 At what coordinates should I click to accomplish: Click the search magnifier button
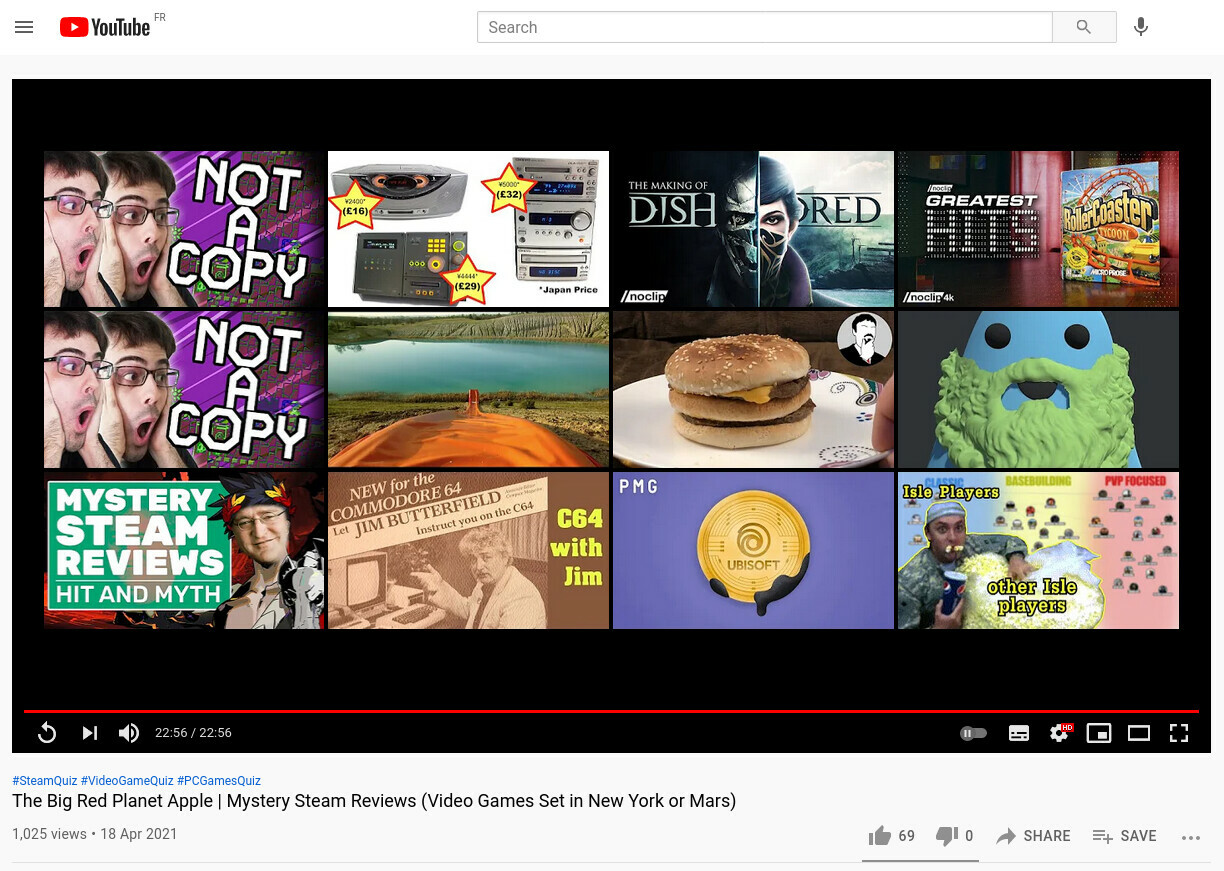point(1084,27)
